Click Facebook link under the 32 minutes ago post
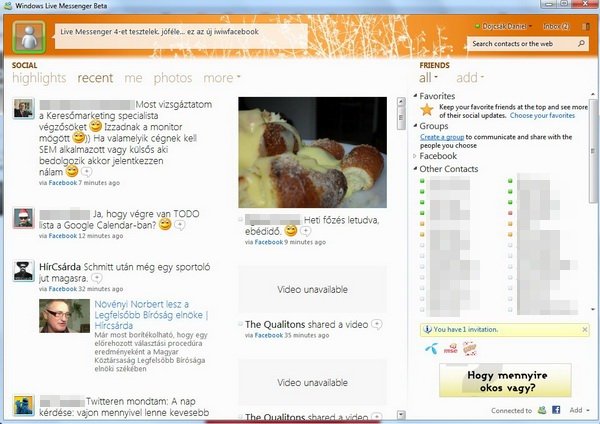 63,289
